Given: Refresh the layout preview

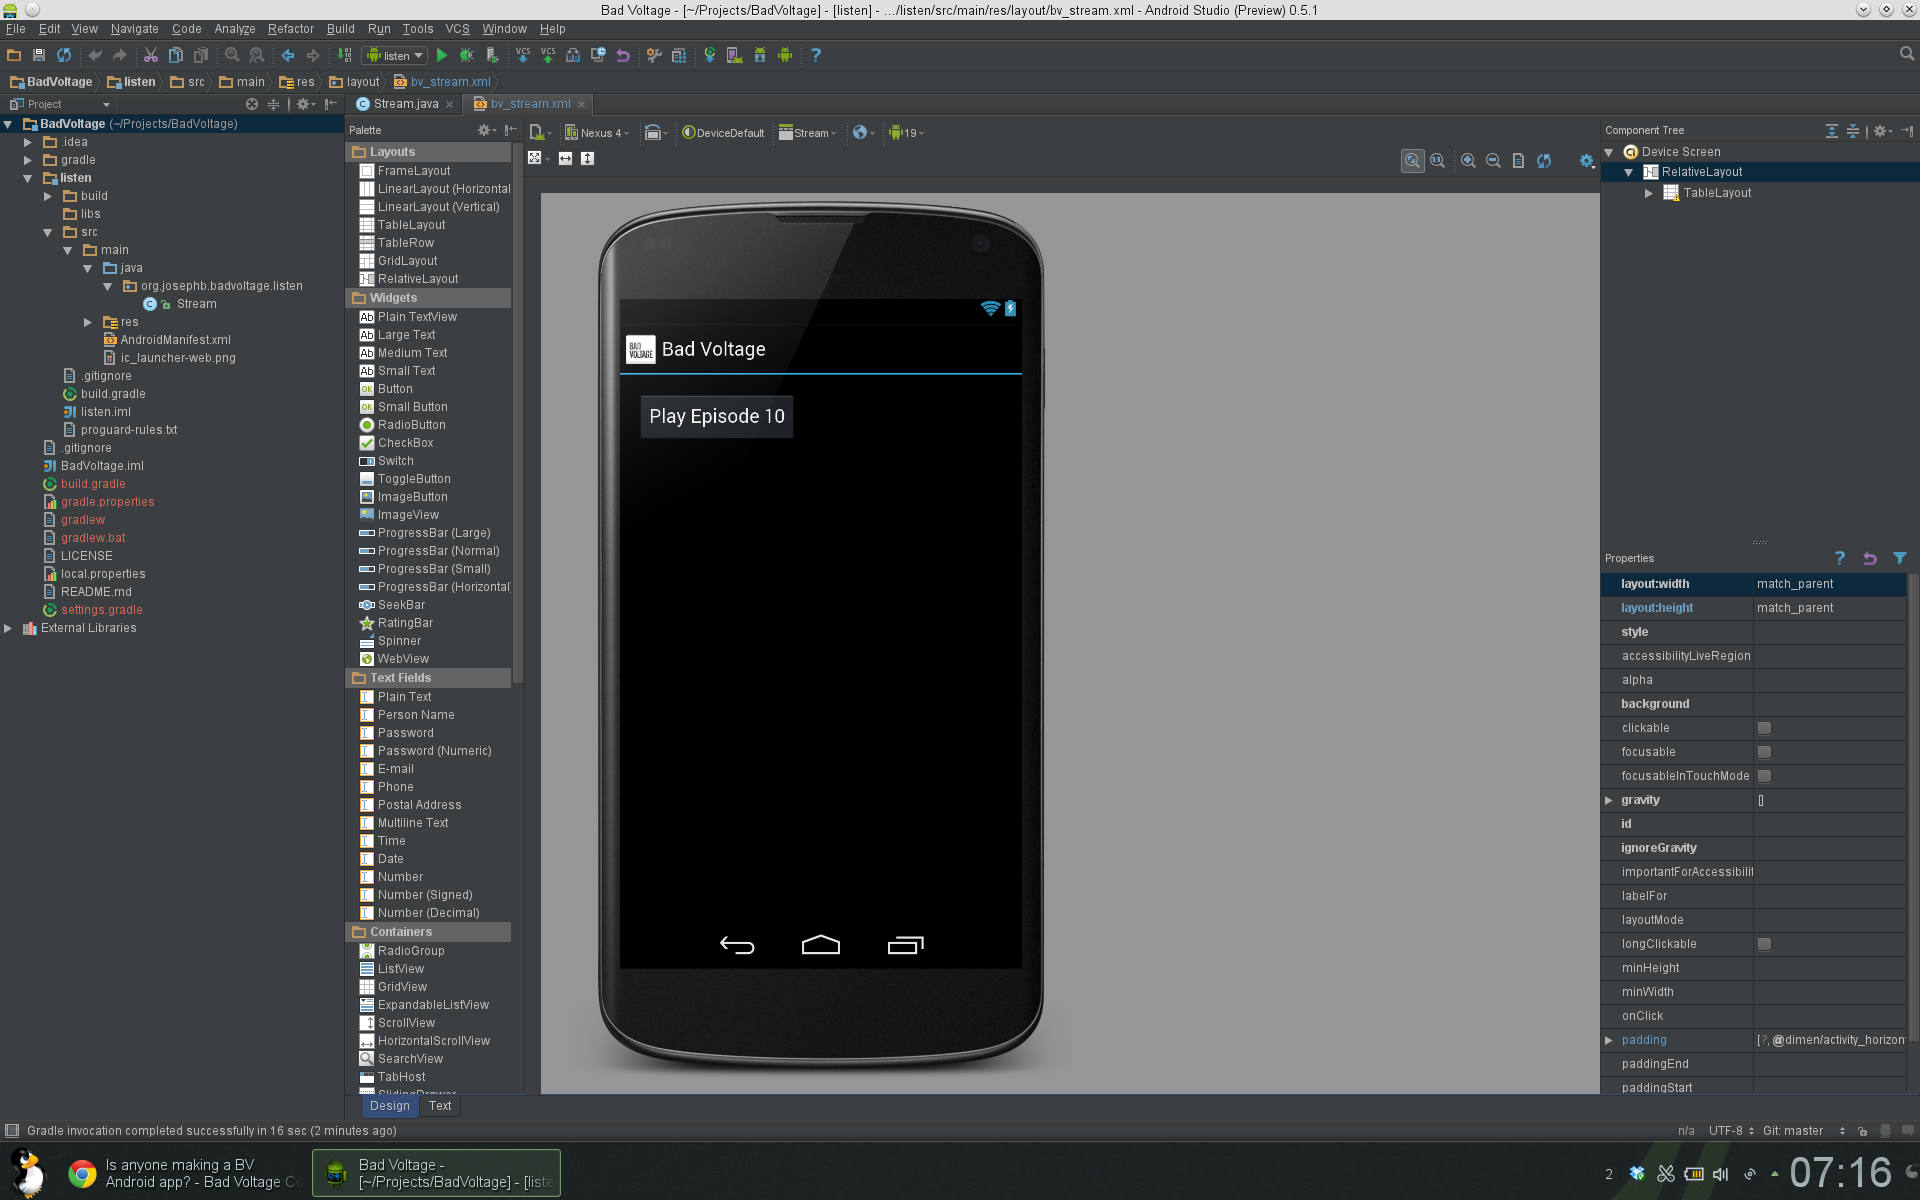Looking at the screenshot, I should (1544, 161).
